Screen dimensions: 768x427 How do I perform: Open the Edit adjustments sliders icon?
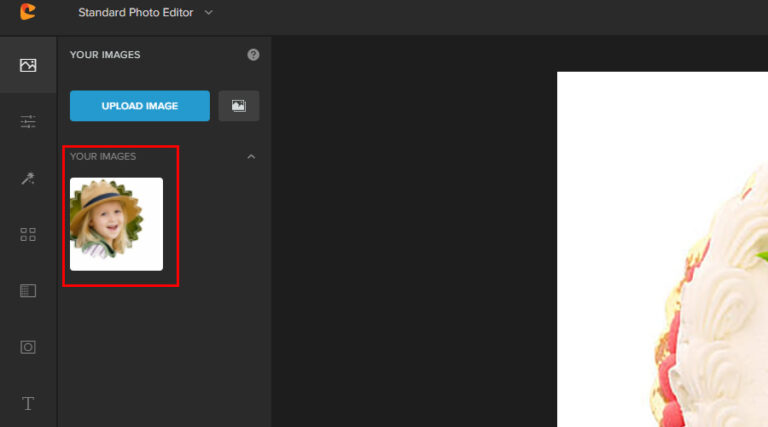28,121
